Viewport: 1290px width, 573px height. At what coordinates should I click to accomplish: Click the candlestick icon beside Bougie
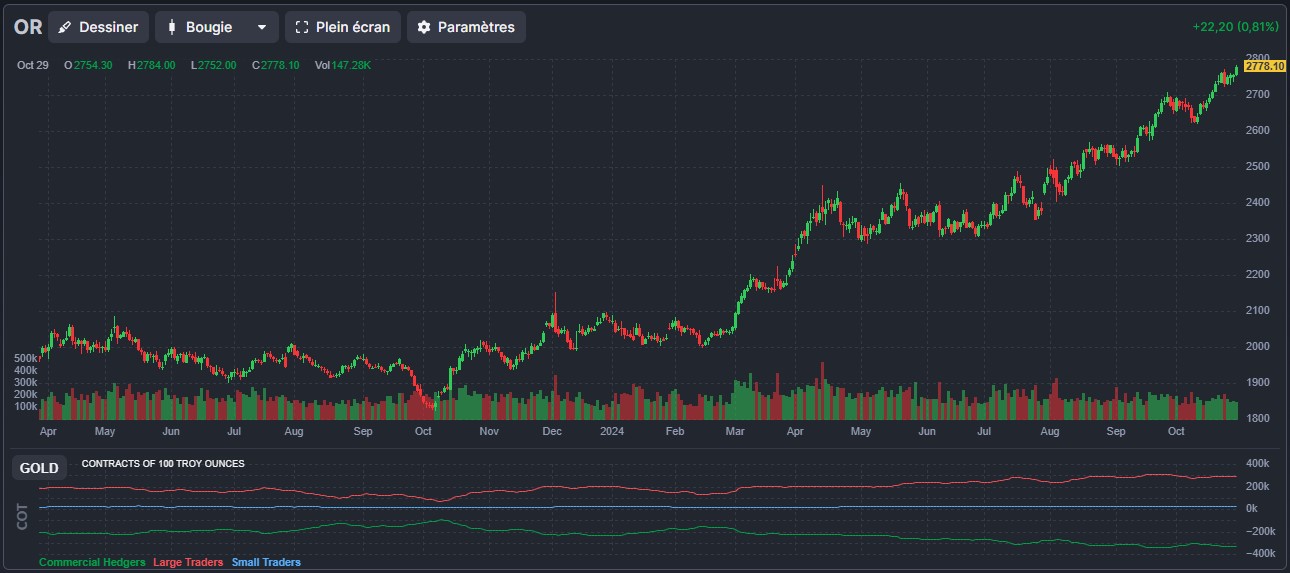pos(172,27)
